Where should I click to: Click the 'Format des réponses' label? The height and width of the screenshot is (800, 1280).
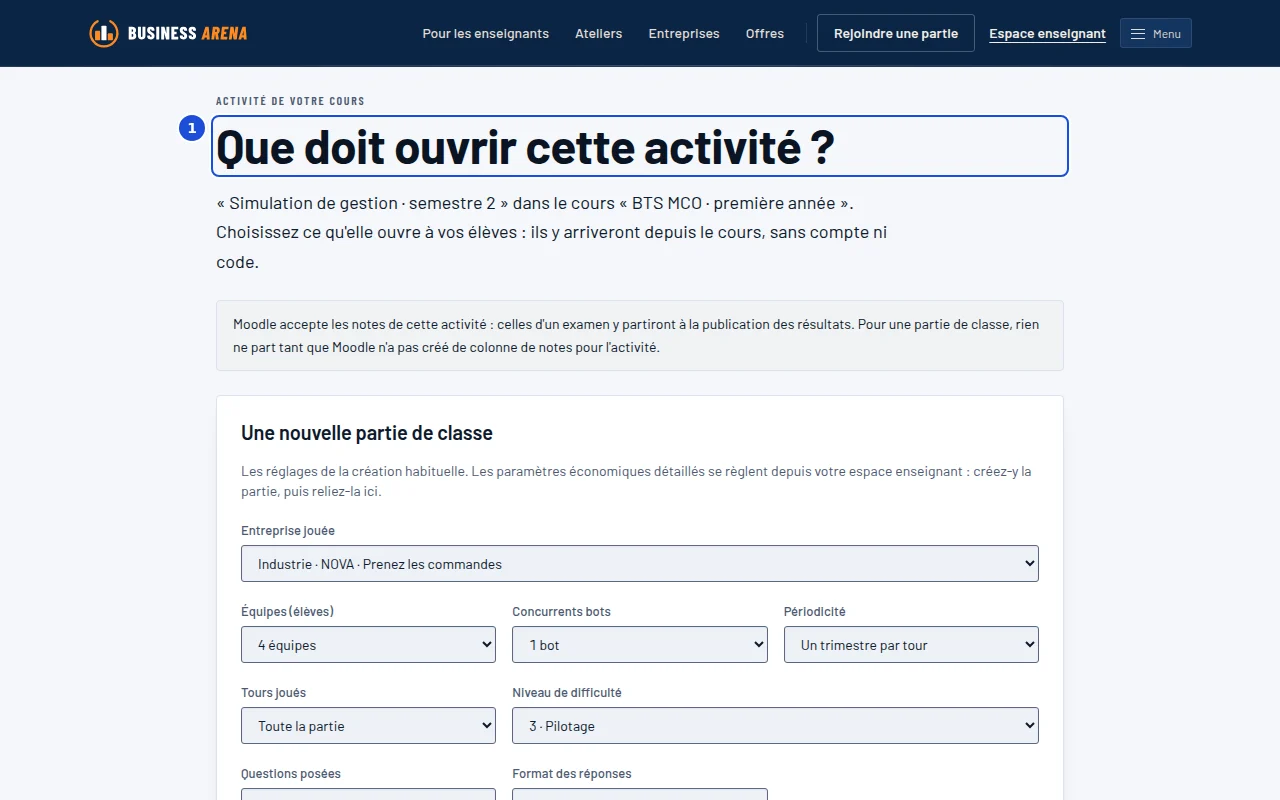tap(572, 774)
